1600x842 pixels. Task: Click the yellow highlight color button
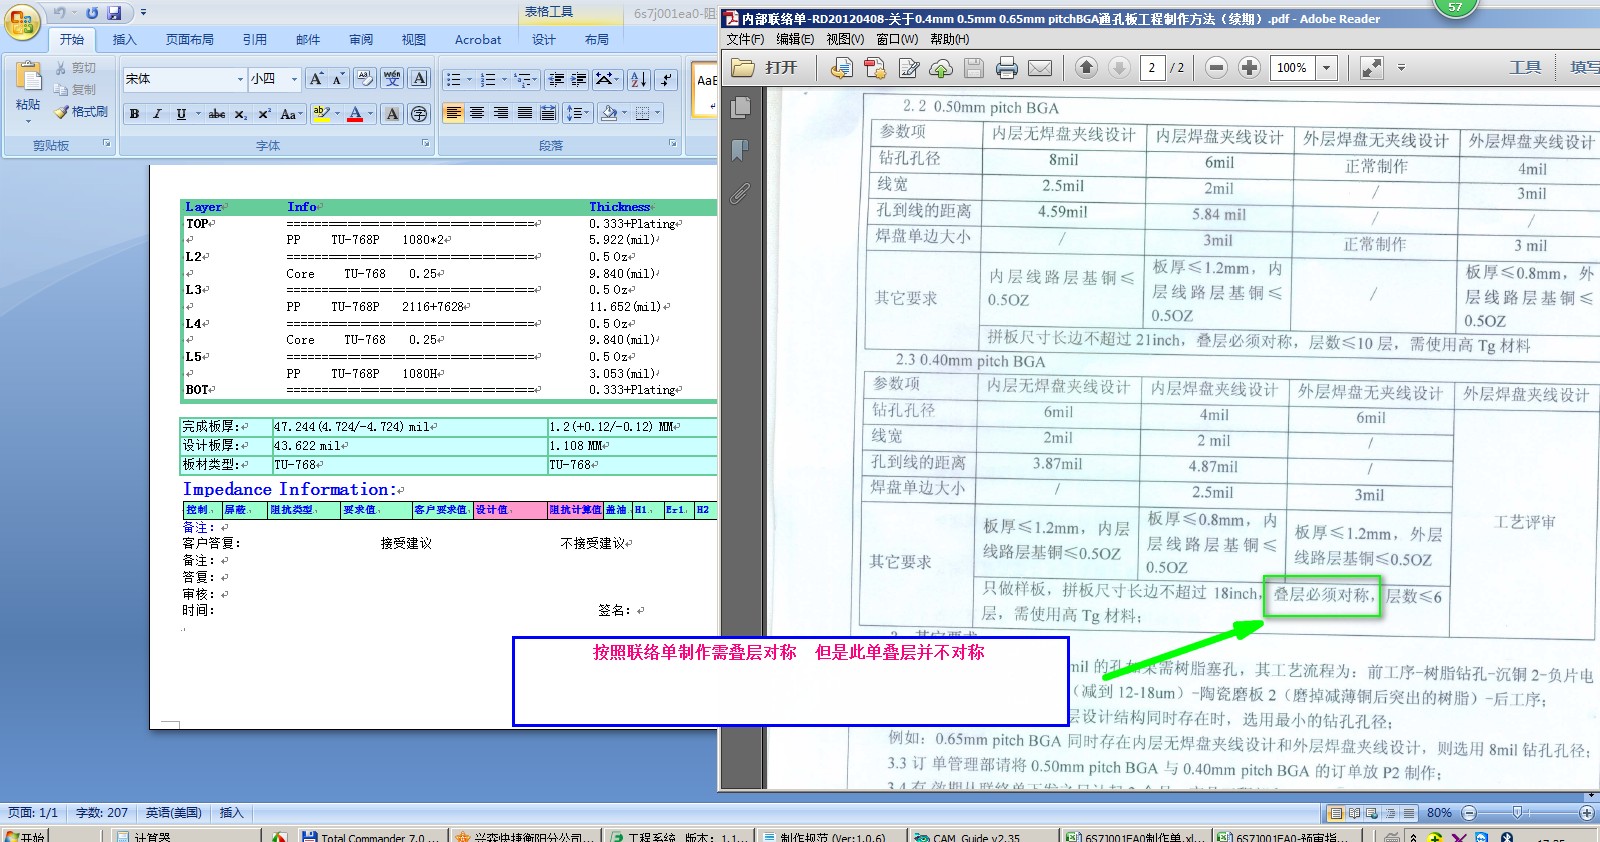click(x=321, y=114)
